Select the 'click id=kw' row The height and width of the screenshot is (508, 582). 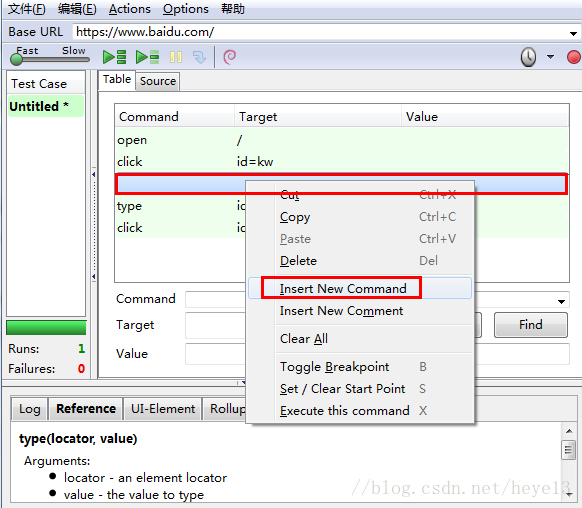(x=342, y=162)
